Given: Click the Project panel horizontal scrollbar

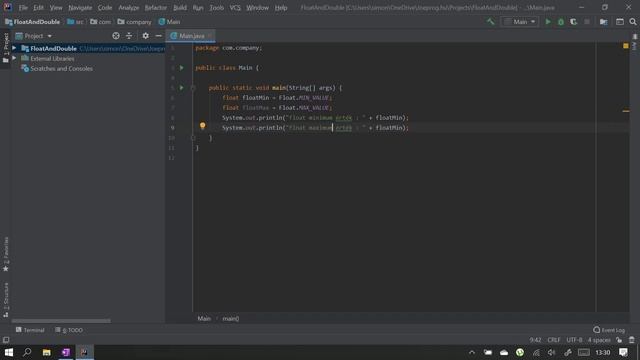Looking at the screenshot, I should pyautogui.click(x=61, y=321).
